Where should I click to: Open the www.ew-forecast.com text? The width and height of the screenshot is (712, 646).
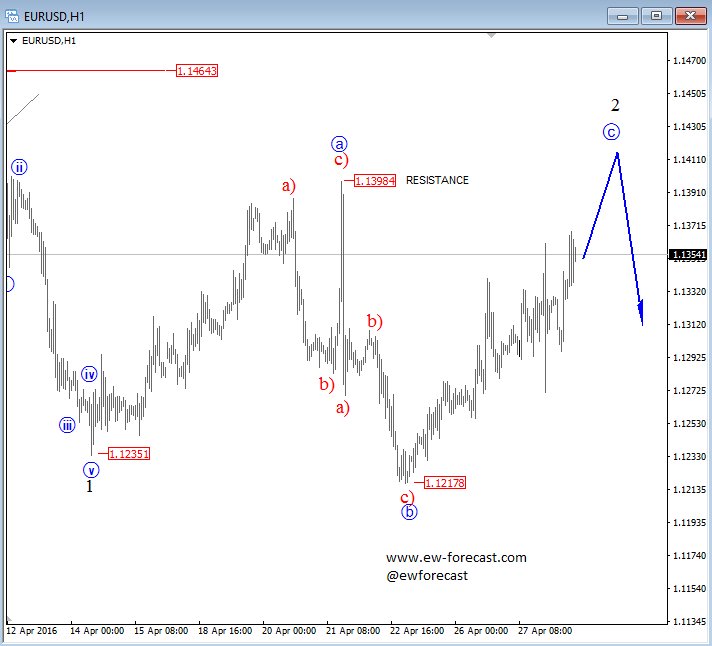tap(456, 557)
